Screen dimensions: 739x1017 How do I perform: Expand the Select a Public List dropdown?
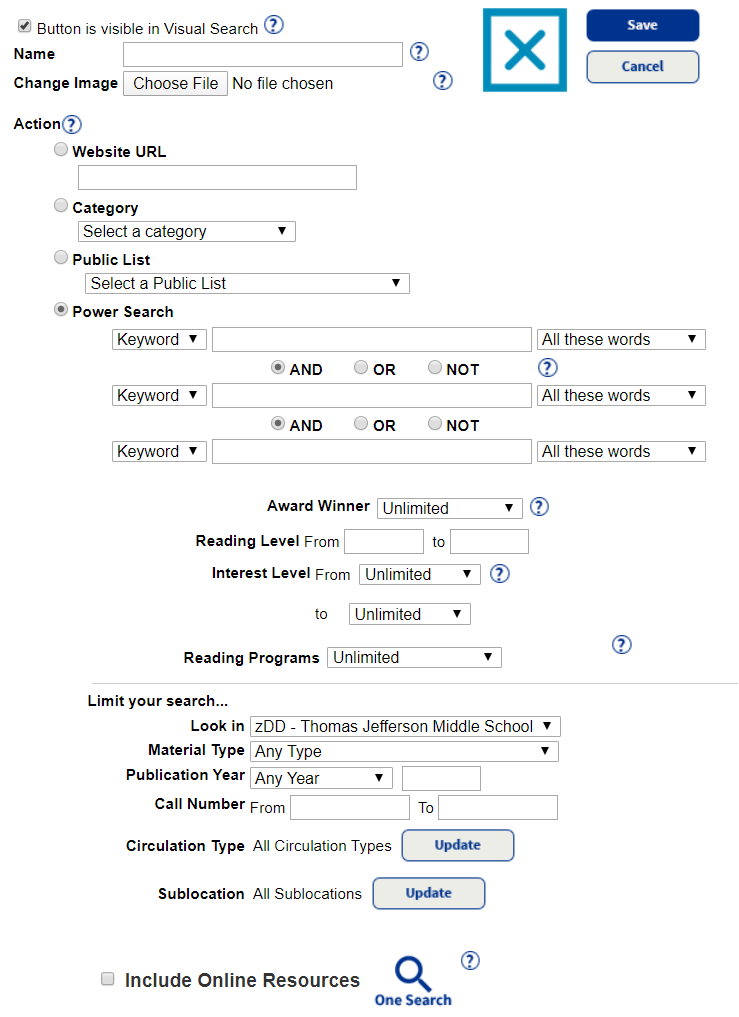tap(247, 283)
